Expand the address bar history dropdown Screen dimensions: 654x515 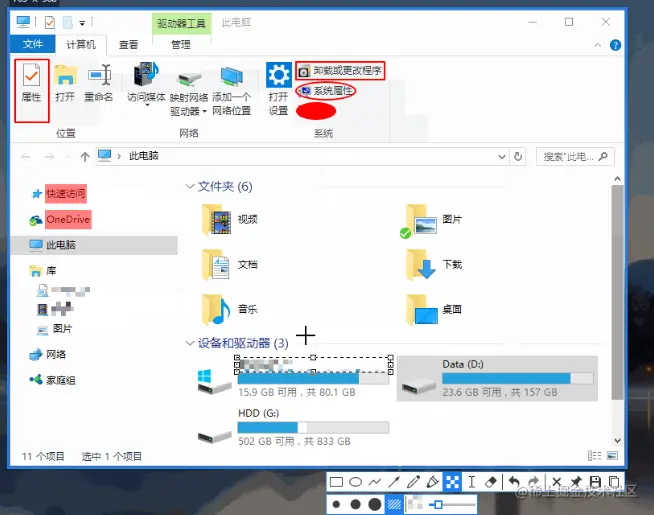point(502,157)
